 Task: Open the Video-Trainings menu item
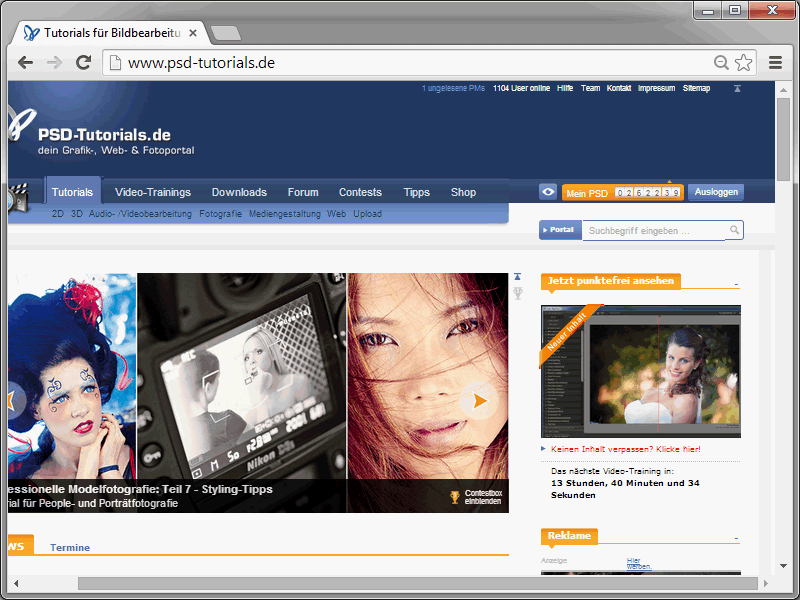(153, 192)
